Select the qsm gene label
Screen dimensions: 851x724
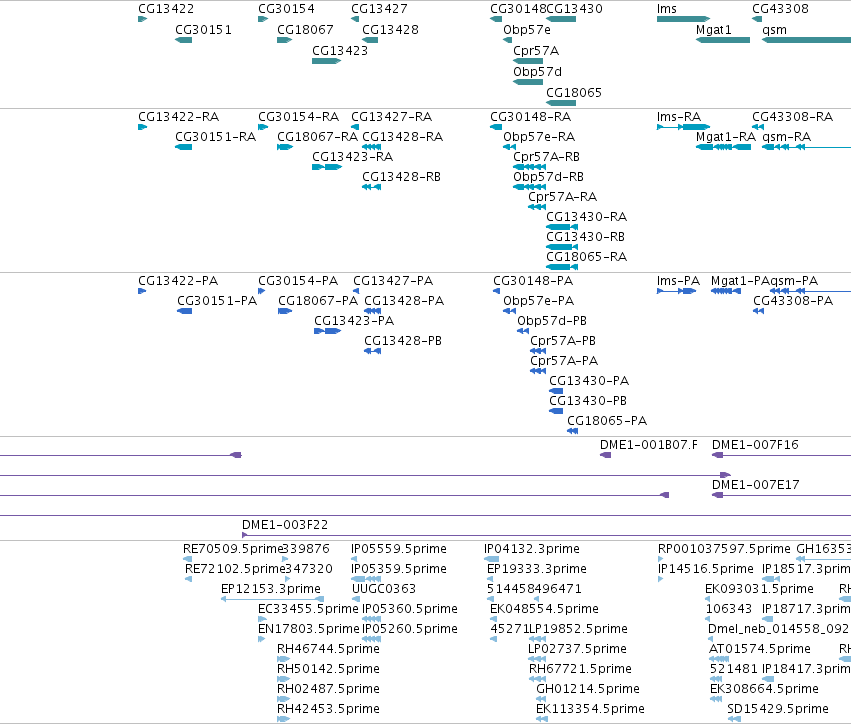[774, 30]
